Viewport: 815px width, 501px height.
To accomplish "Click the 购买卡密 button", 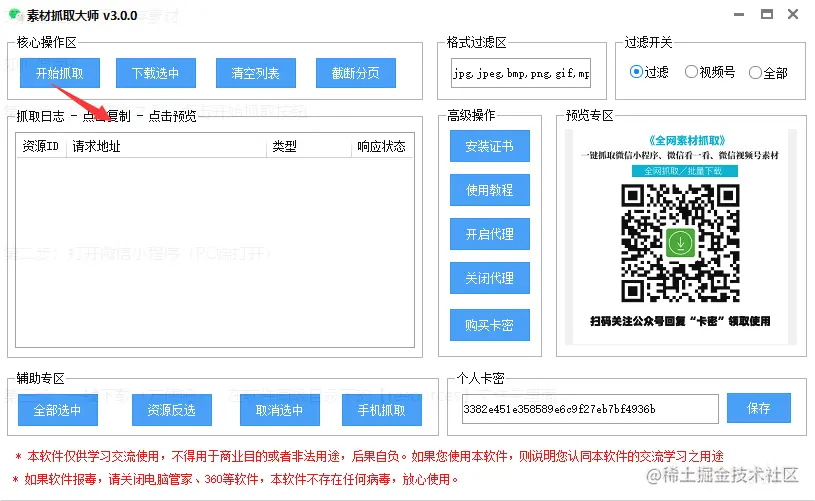I will coord(490,325).
